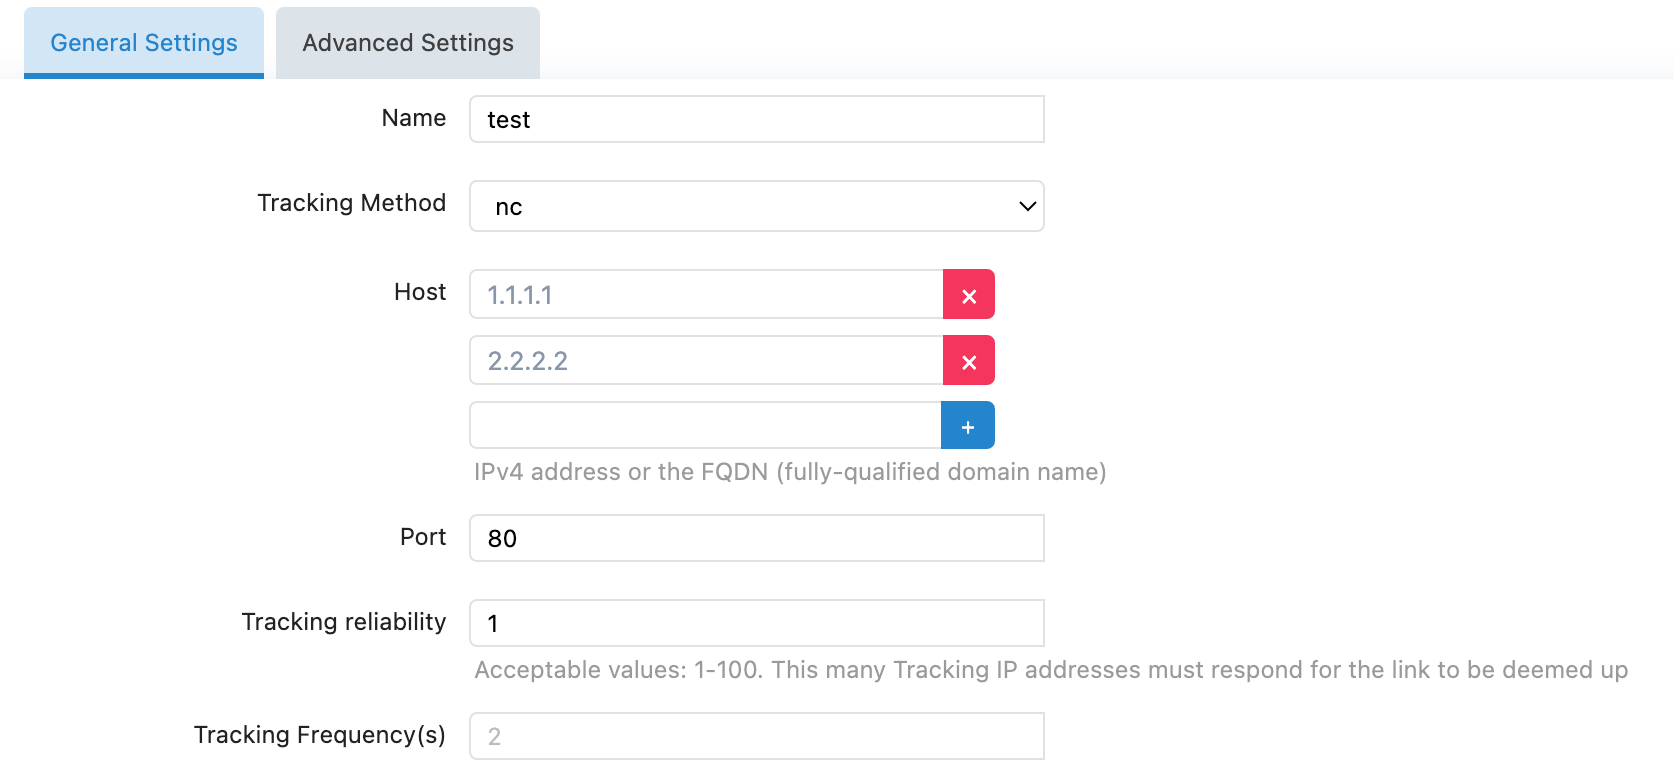This screenshot has height=762, width=1674.
Task: Open the Tracking Method dropdown
Action: [756, 206]
